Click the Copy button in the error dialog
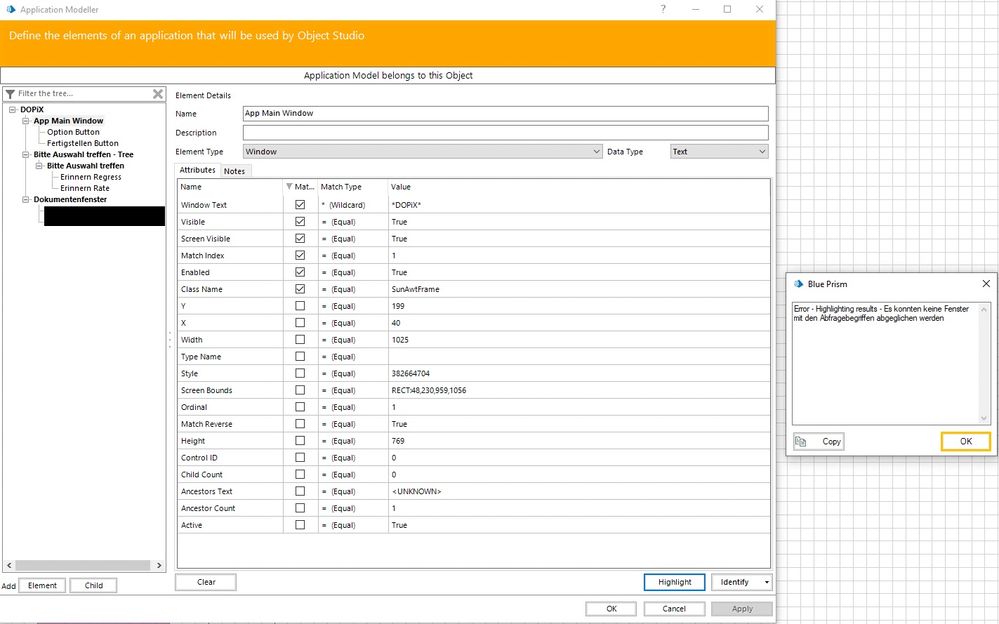Screen dimensions: 999x624 [819, 441]
